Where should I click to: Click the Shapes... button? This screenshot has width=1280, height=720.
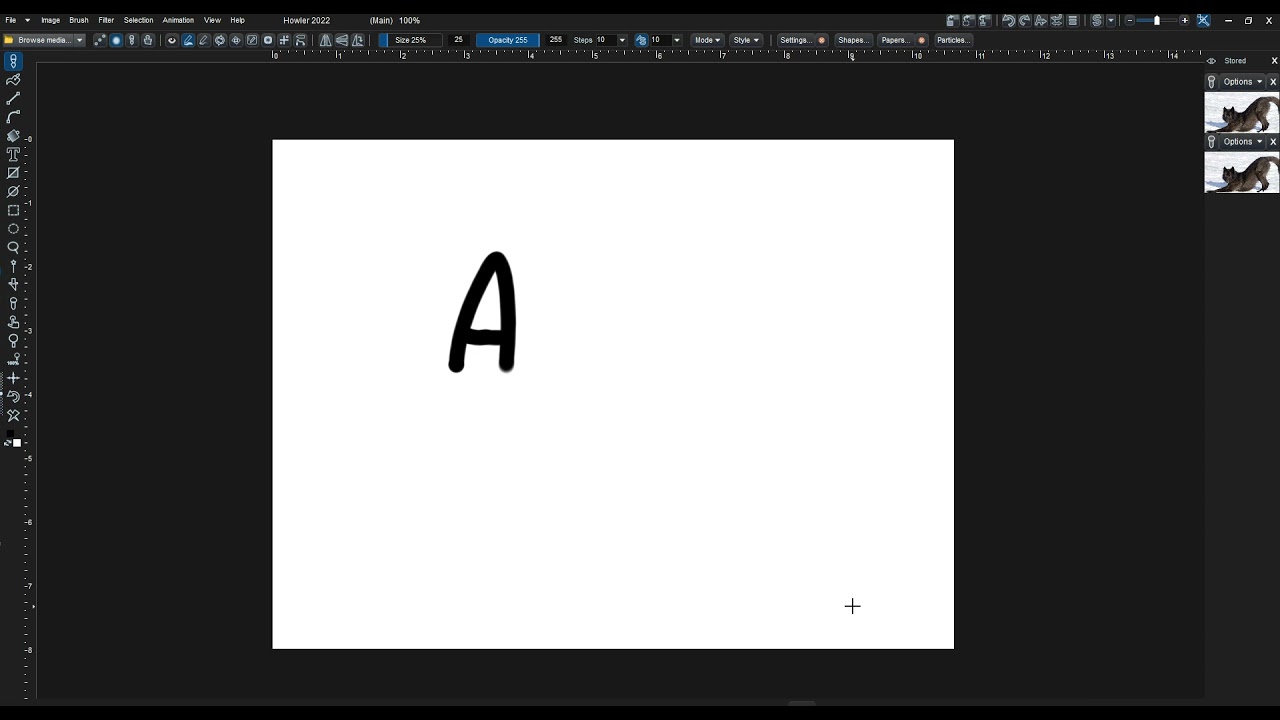click(853, 40)
